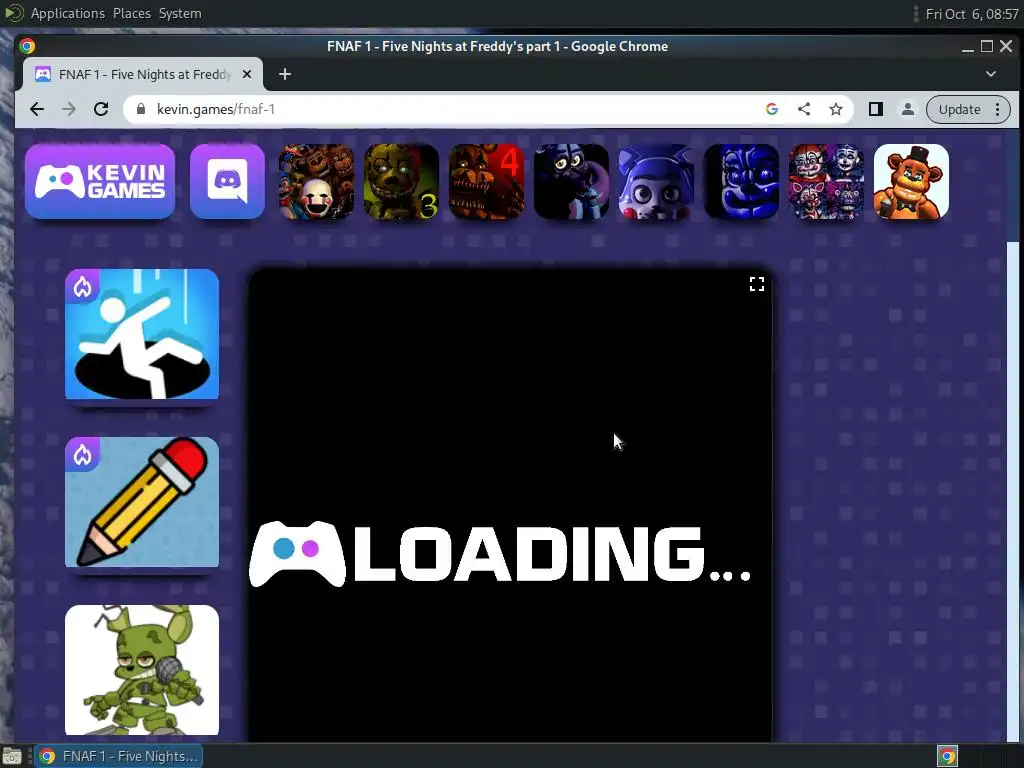1024x768 pixels.
Task: Switch to the FNAF 1 tab
Action: [x=144, y=74]
